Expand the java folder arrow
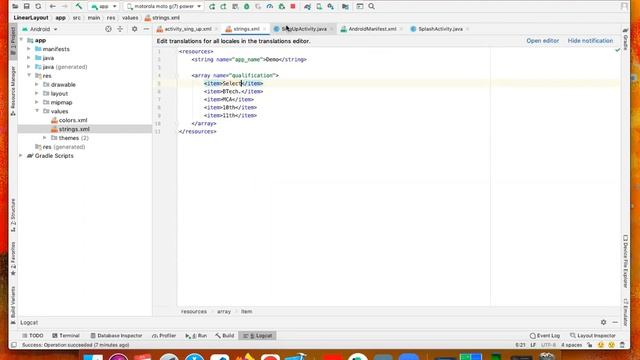The image size is (640, 360). point(29,58)
